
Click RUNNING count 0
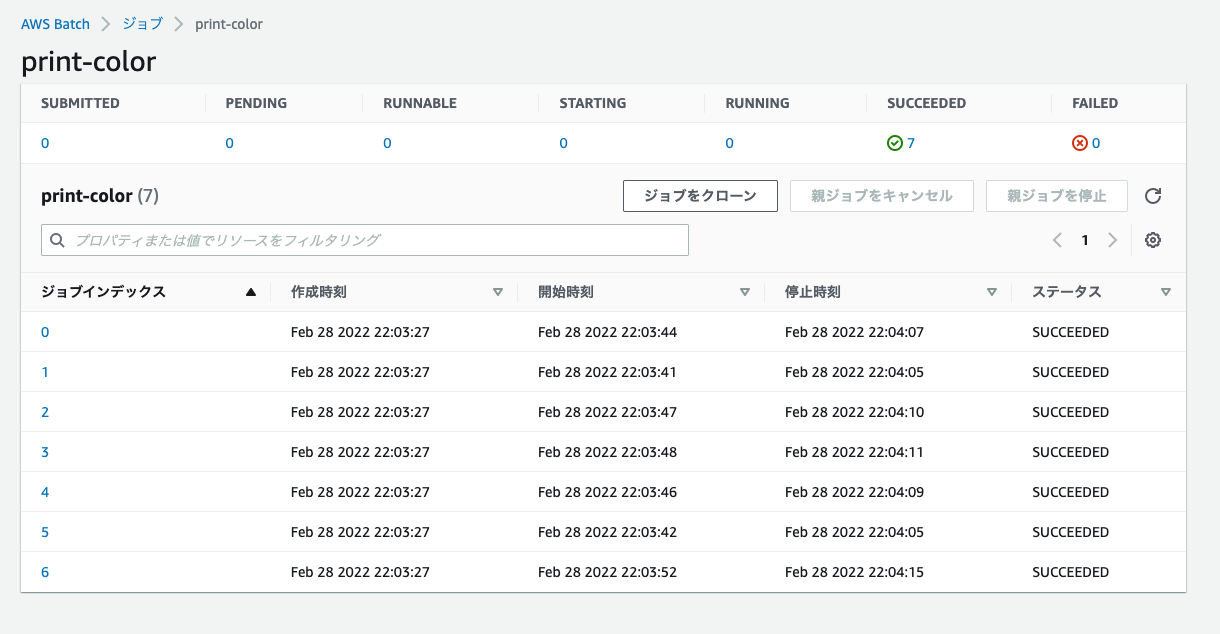[729, 143]
